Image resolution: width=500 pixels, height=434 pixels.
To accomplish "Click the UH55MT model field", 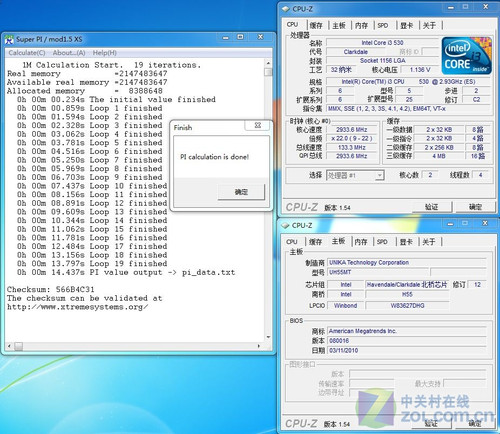I will [x=378, y=272].
